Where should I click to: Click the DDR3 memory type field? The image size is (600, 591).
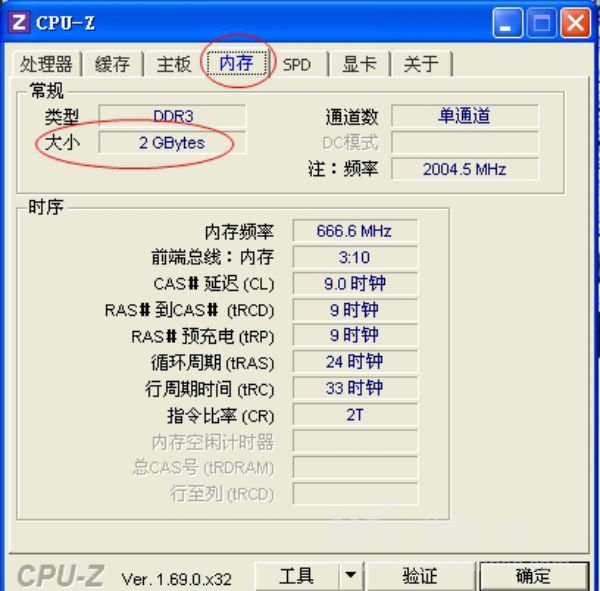click(x=173, y=116)
